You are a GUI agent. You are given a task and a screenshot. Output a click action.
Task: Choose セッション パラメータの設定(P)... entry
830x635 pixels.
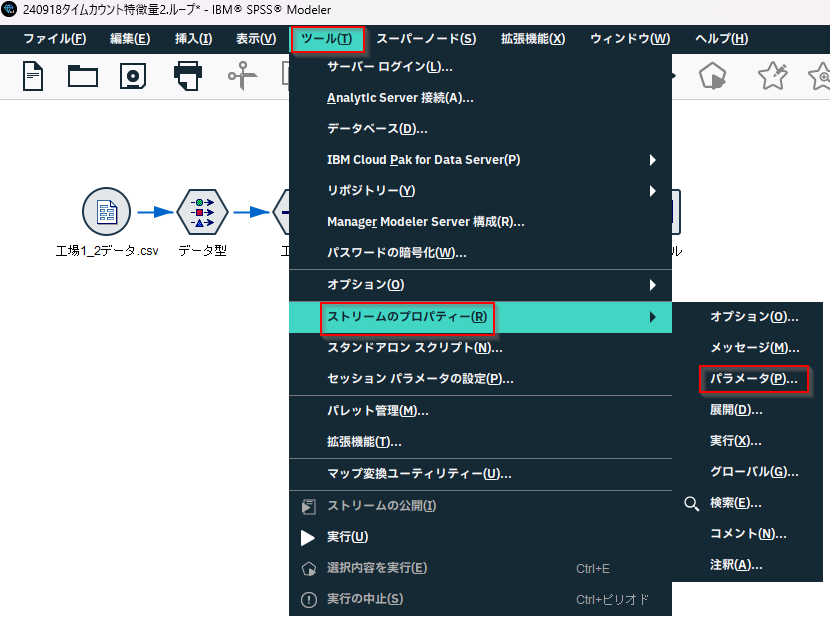point(480,379)
